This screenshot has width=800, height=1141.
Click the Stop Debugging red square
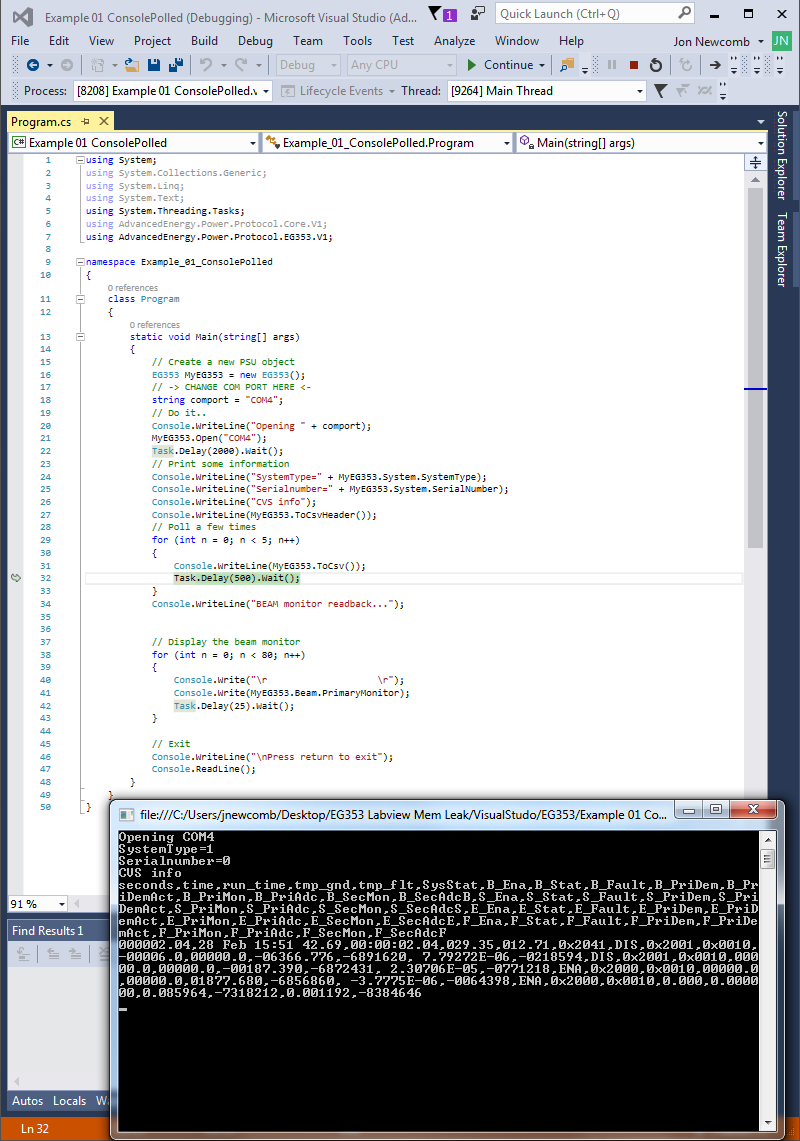point(634,65)
